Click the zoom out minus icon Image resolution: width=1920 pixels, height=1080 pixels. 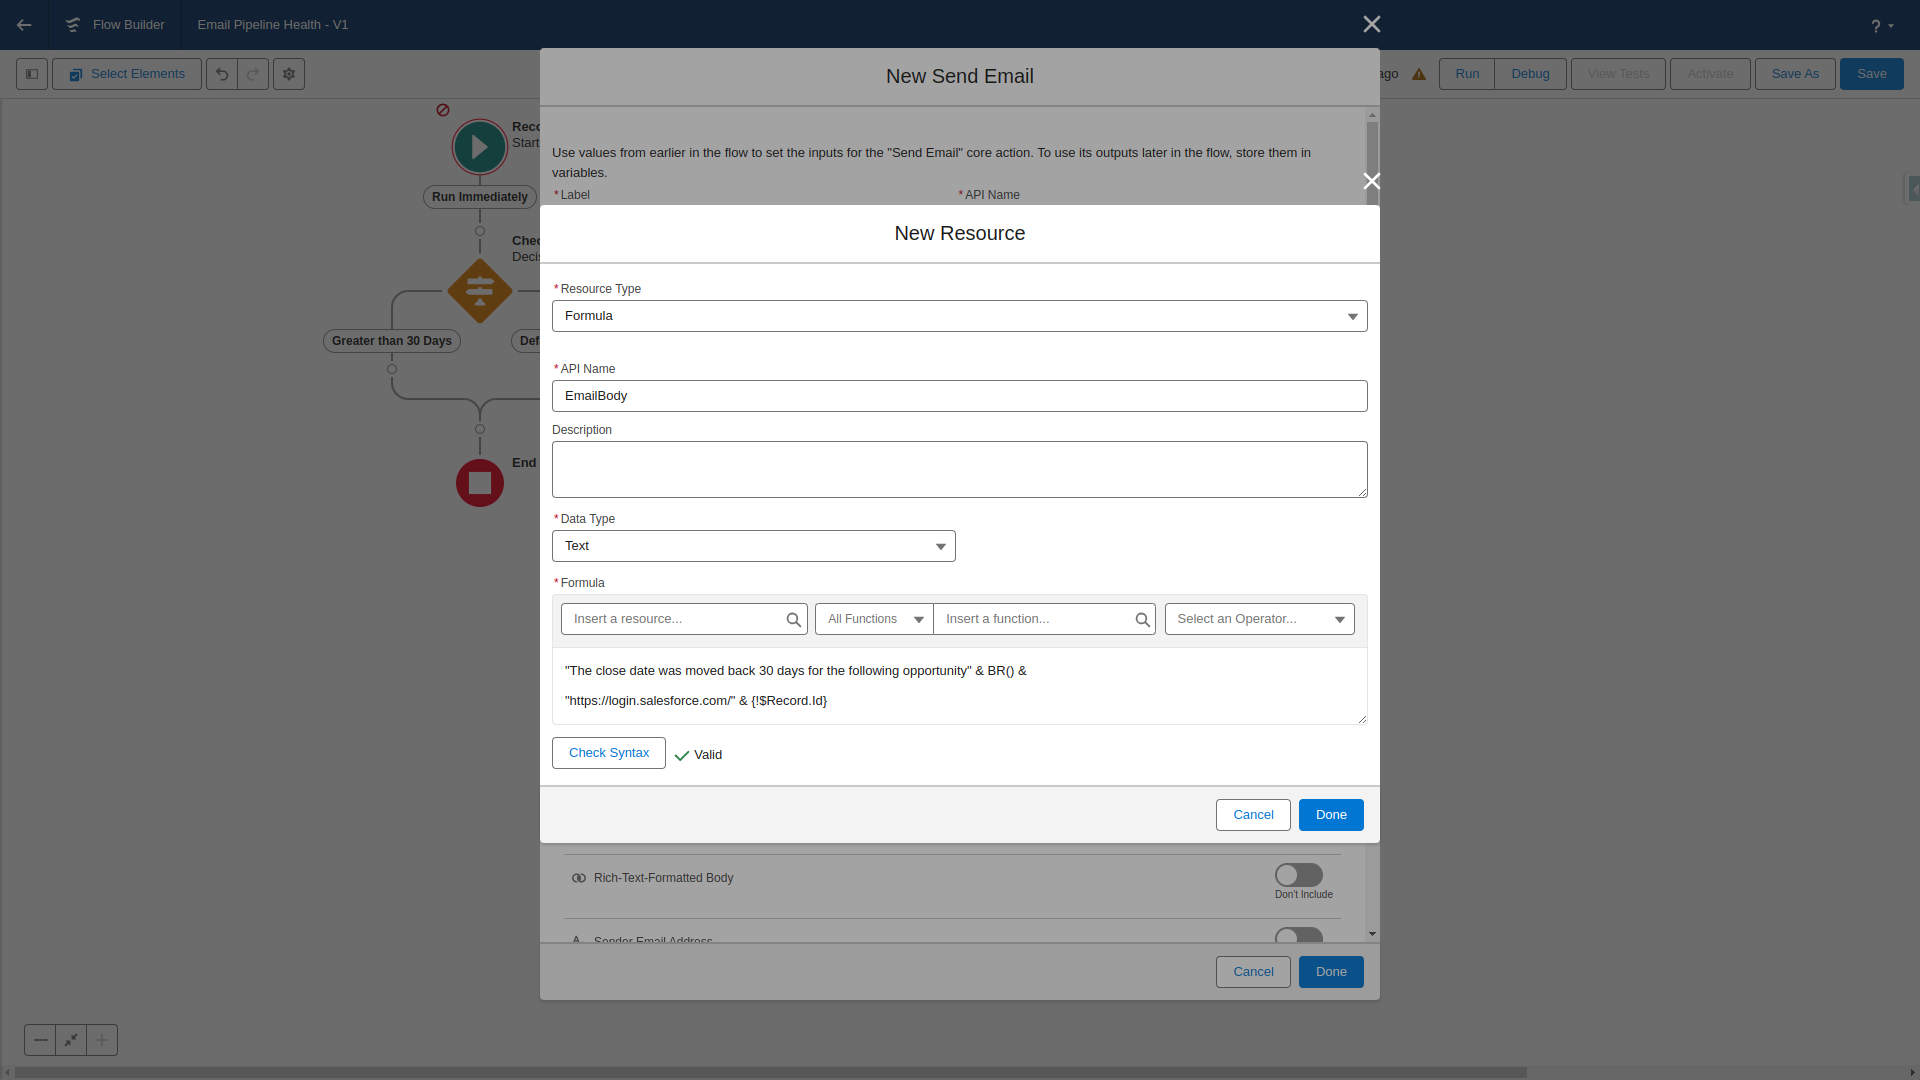pos(40,1040)
